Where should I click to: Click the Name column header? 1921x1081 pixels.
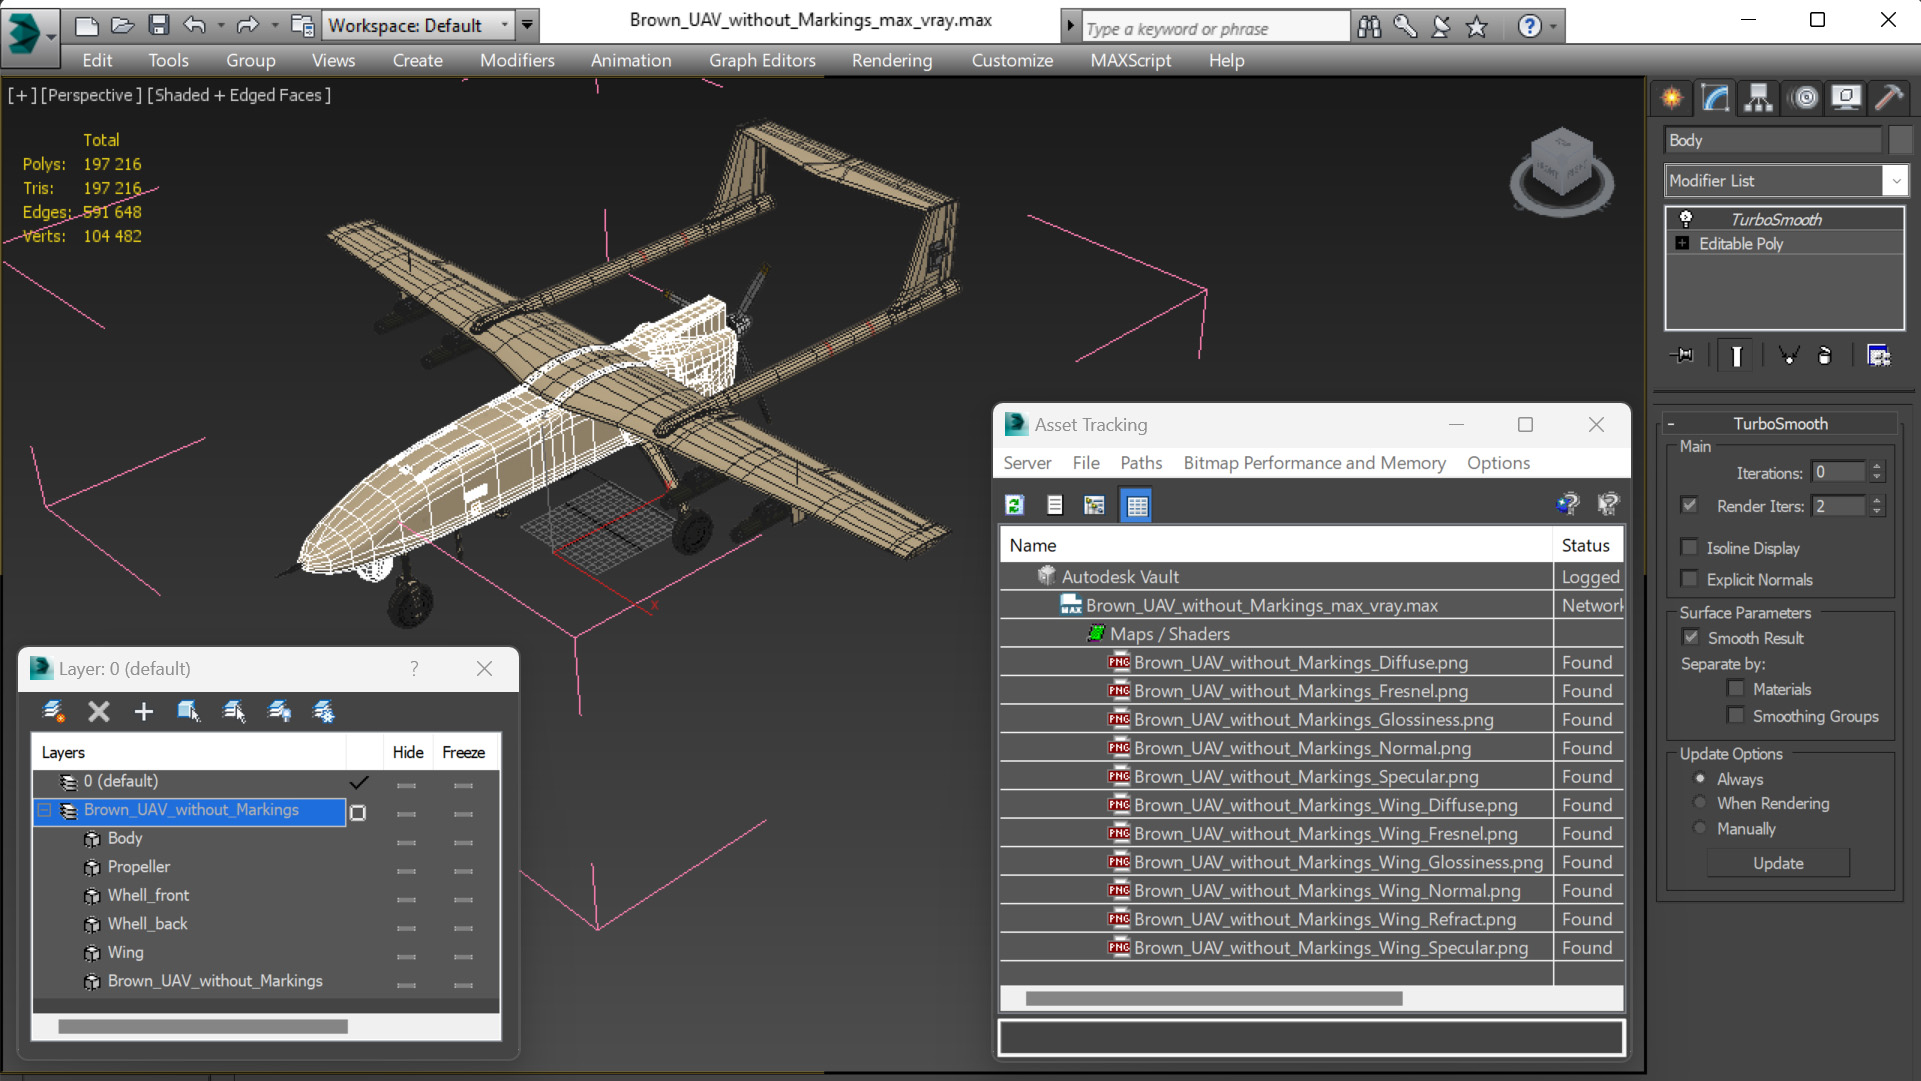point(1276,545)
